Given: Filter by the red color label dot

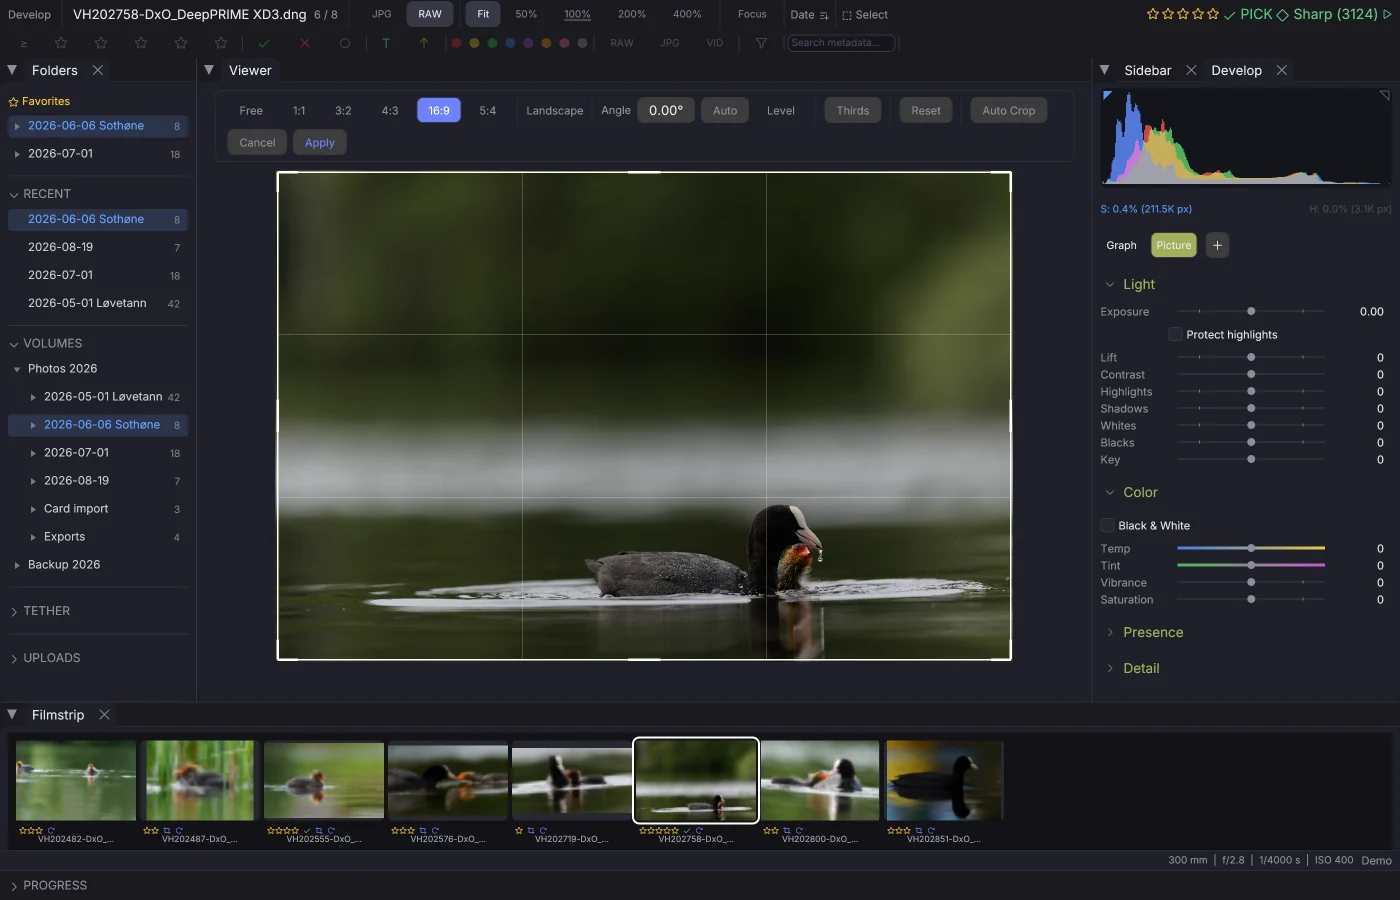Looking at the screenshot, I should pyautogui.click(x=456, y=43).
